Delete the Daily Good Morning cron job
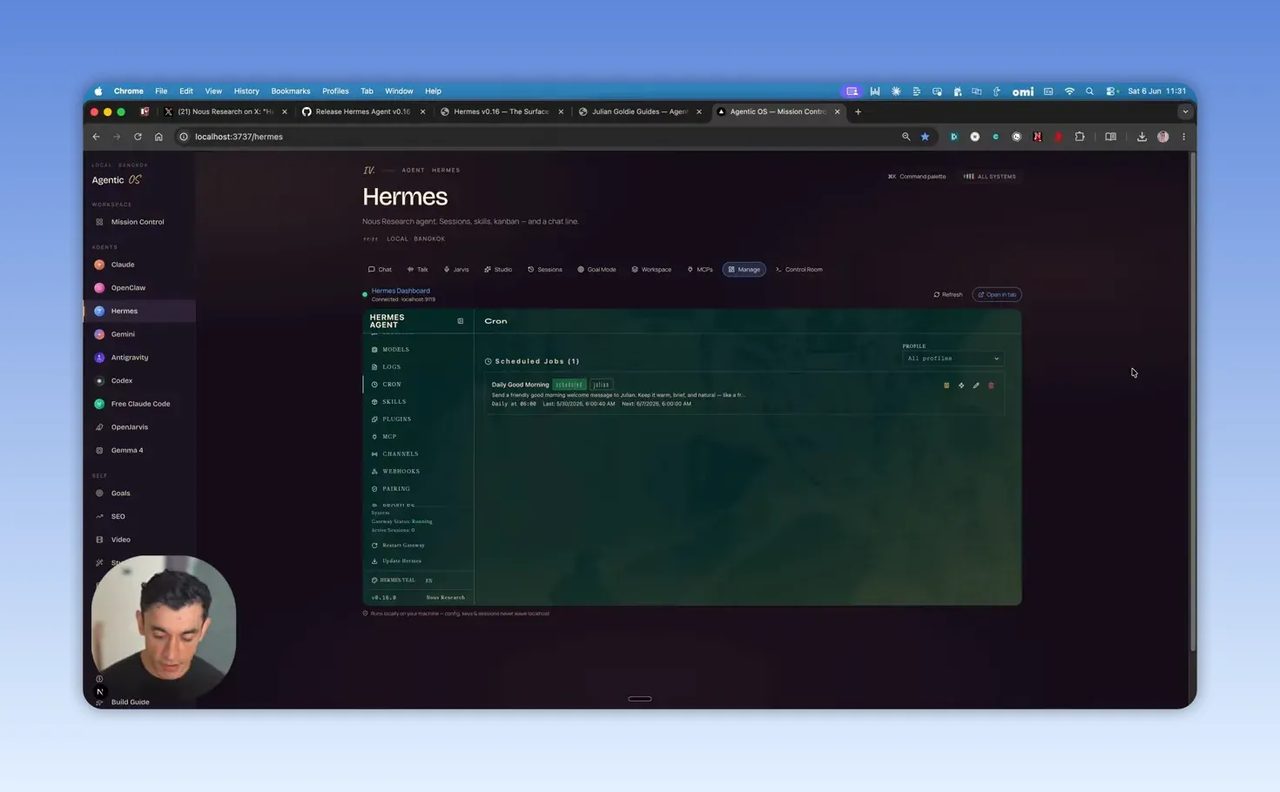This screenshot has height=792, width=1280. 991,385
